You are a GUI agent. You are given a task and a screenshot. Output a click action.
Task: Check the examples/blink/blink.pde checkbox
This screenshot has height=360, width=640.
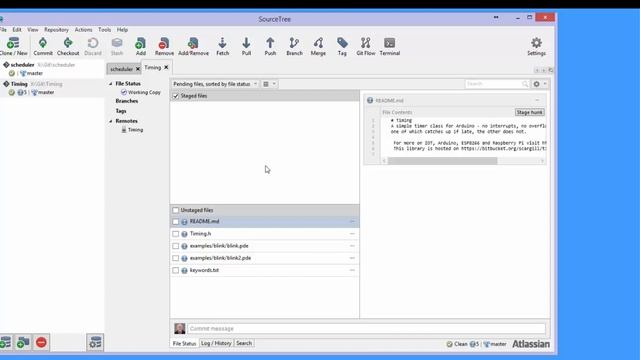coord(176,246)
